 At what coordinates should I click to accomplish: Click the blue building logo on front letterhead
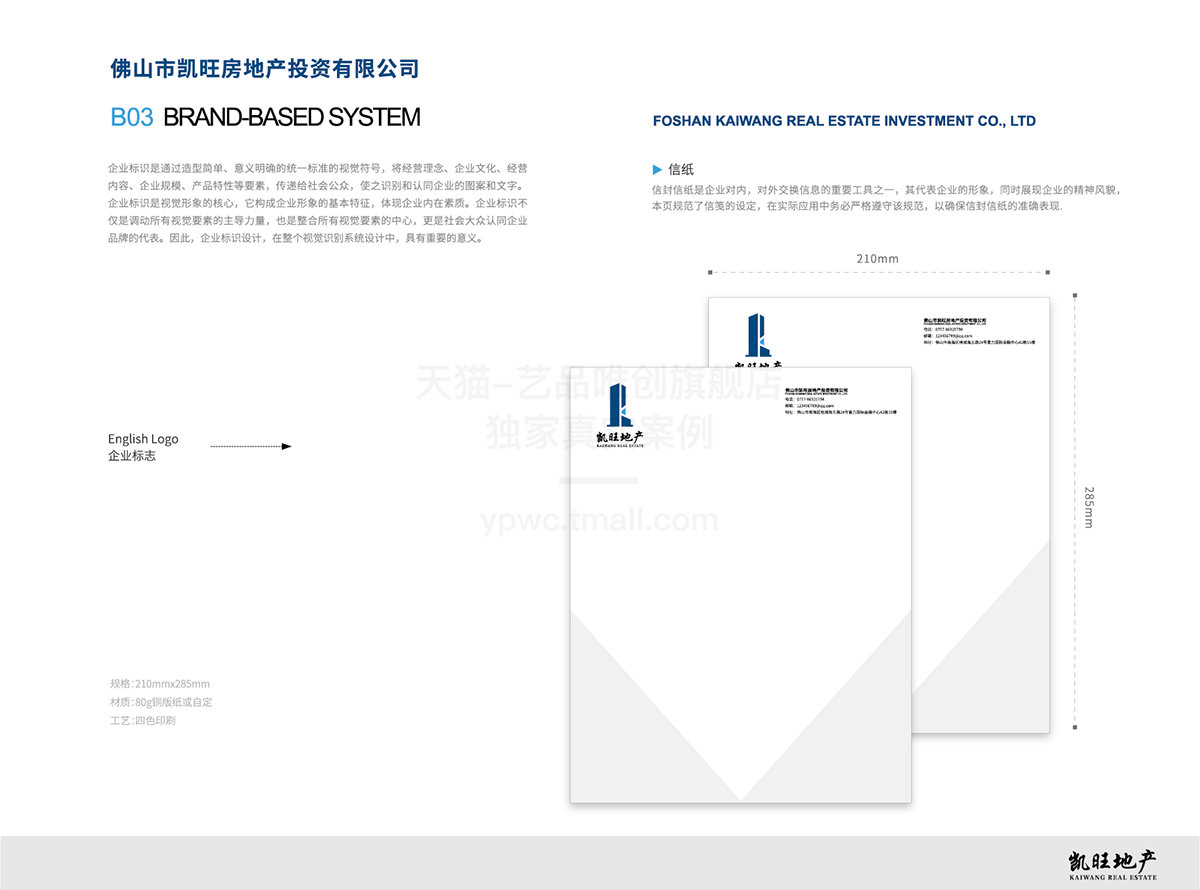tap(619, 405)
